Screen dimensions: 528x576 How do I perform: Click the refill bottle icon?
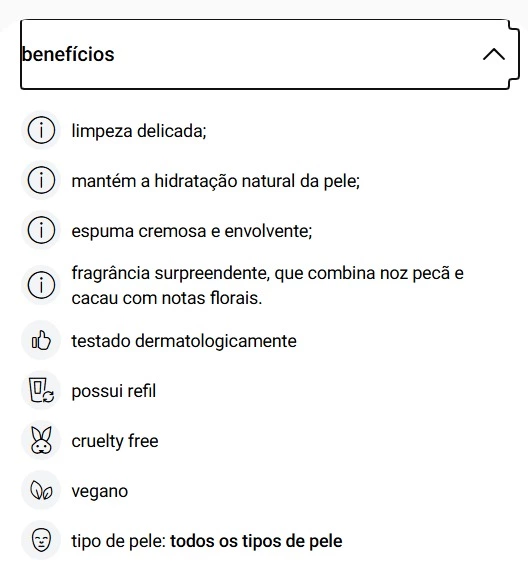coord(41,390)
